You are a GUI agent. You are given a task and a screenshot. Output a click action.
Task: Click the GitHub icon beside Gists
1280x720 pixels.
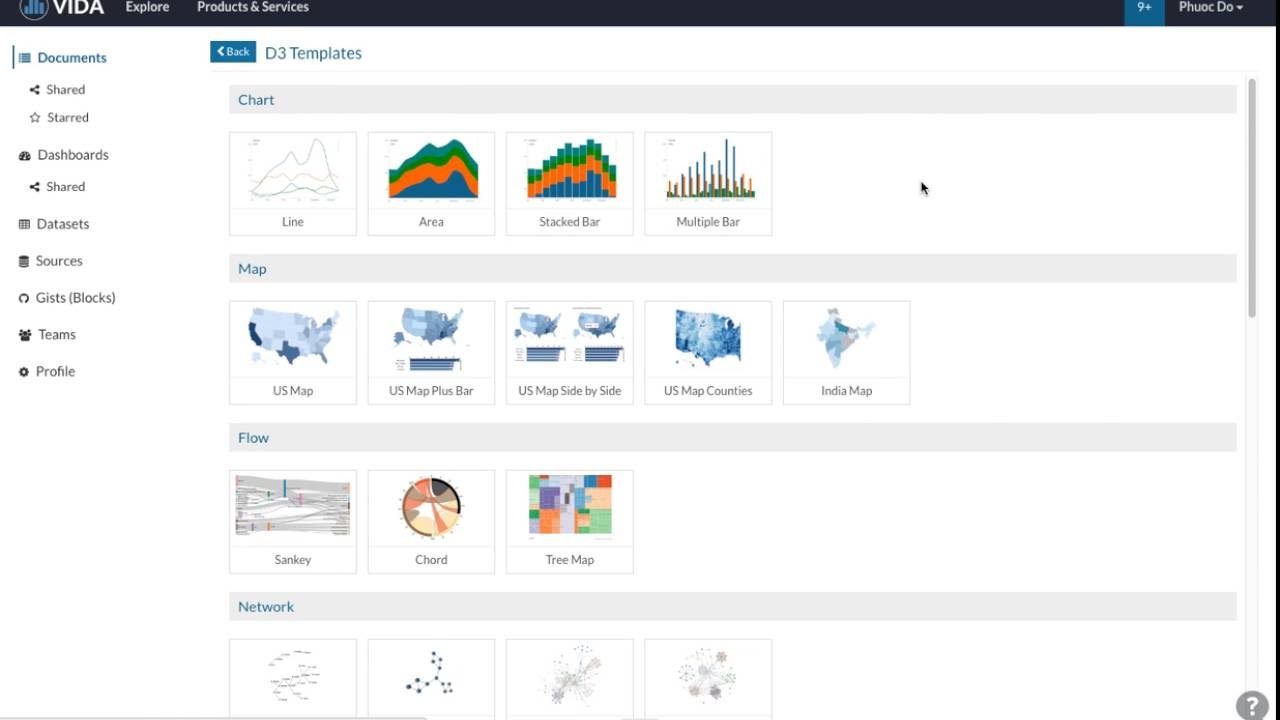coord(25,298)
